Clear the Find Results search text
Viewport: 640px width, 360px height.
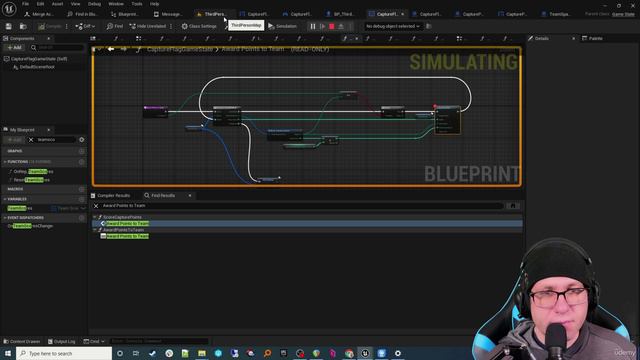[x=96, y=206]
